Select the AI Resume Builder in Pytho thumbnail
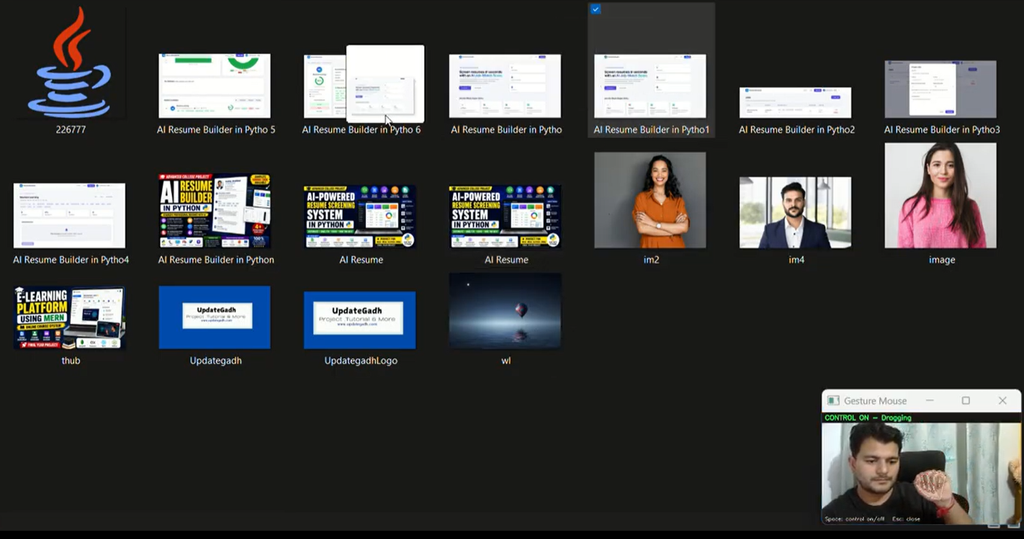1024x539 pixels. point(505,86)
